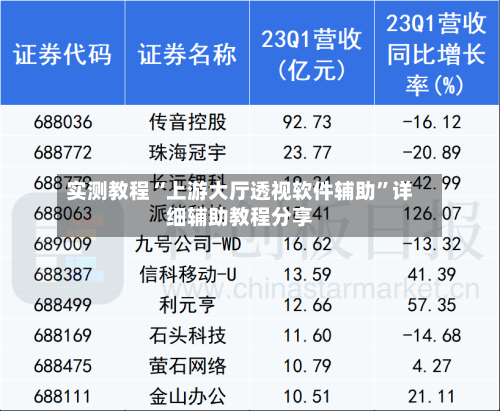Select the revenue value 23.77
Image resolution: width=500 pixels, height=411 pixels.
(307, 153)
